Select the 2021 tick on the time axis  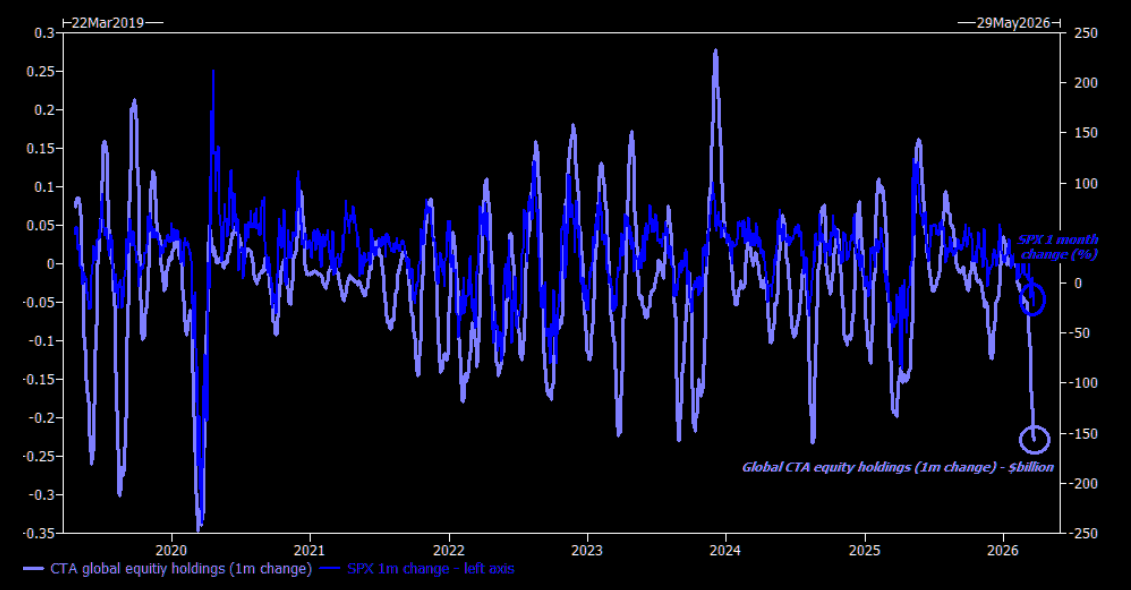point(310,549)
